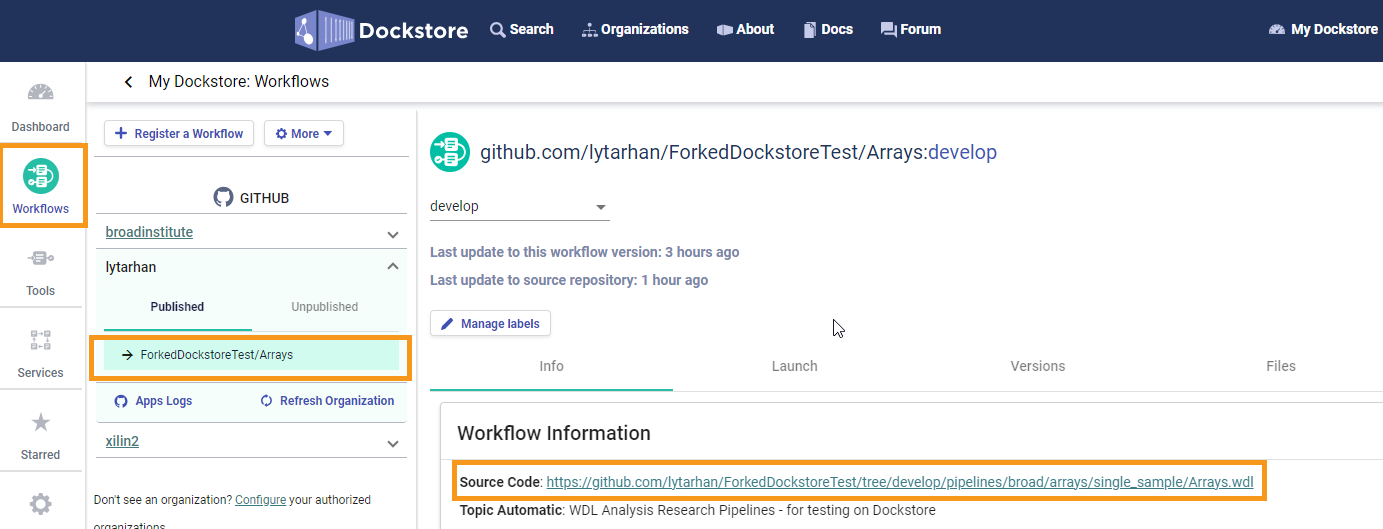1383x529 pixels.
Task: Switch to the Unpublished tab
Action: point(325,307)
